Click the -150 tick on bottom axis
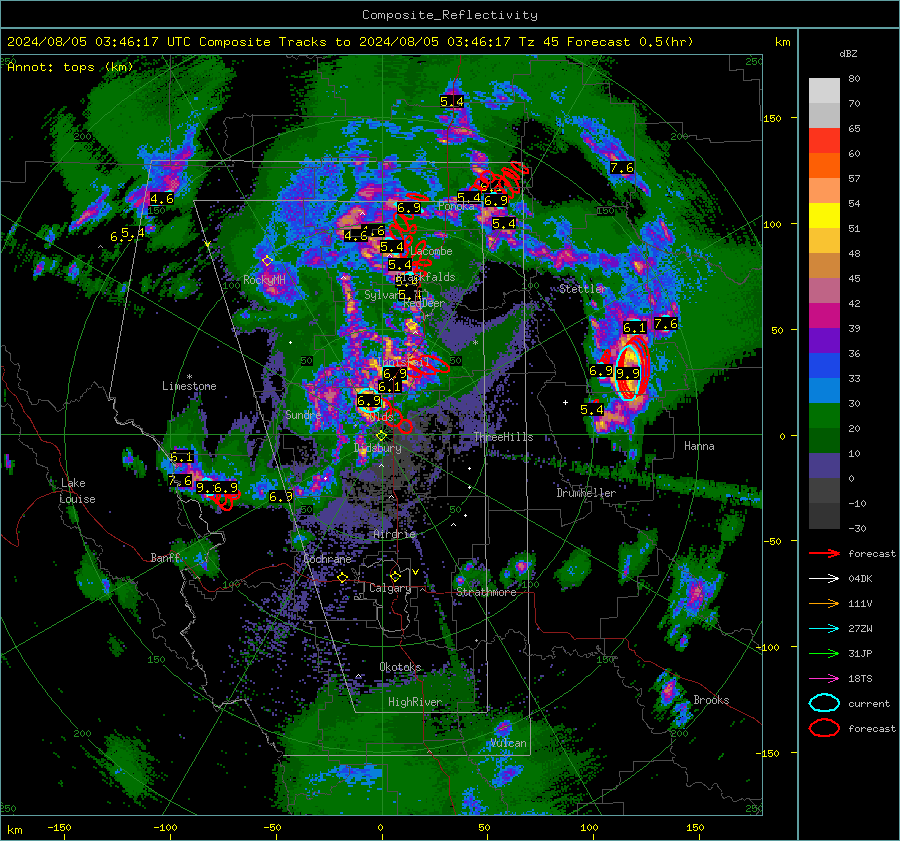 tap(59, 827)
